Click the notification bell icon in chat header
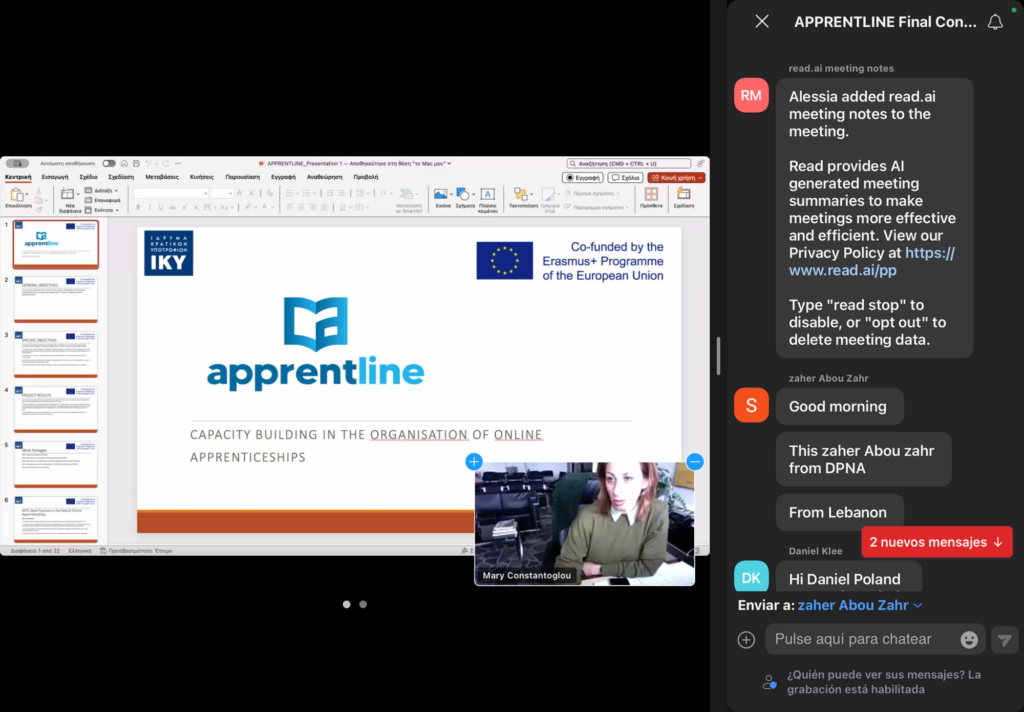 tap(995, 21)
